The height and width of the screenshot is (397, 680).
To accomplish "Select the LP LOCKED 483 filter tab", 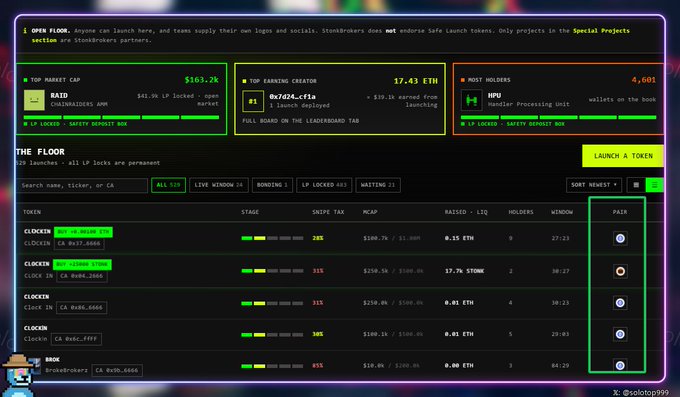I will [x=324, y=185].
